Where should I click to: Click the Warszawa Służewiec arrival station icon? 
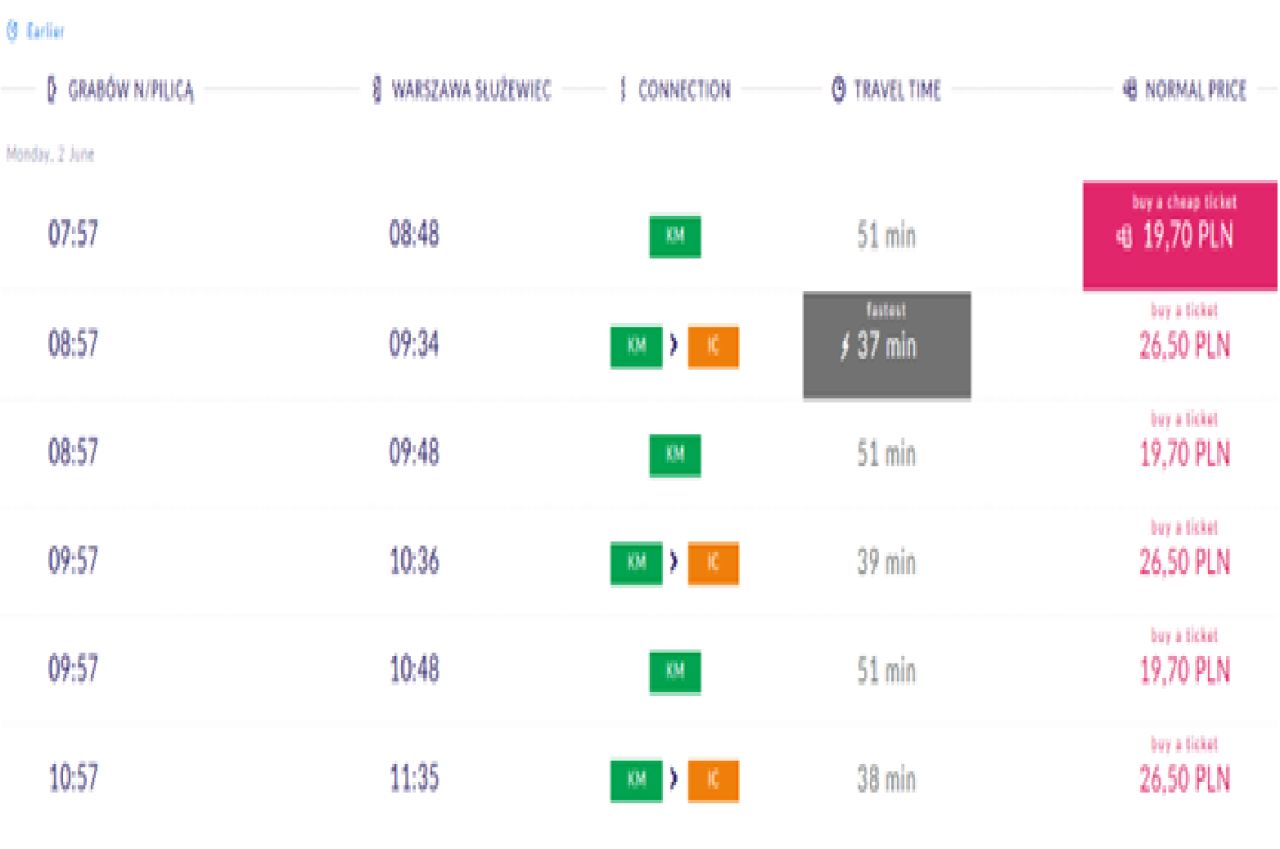pos(377,91)
